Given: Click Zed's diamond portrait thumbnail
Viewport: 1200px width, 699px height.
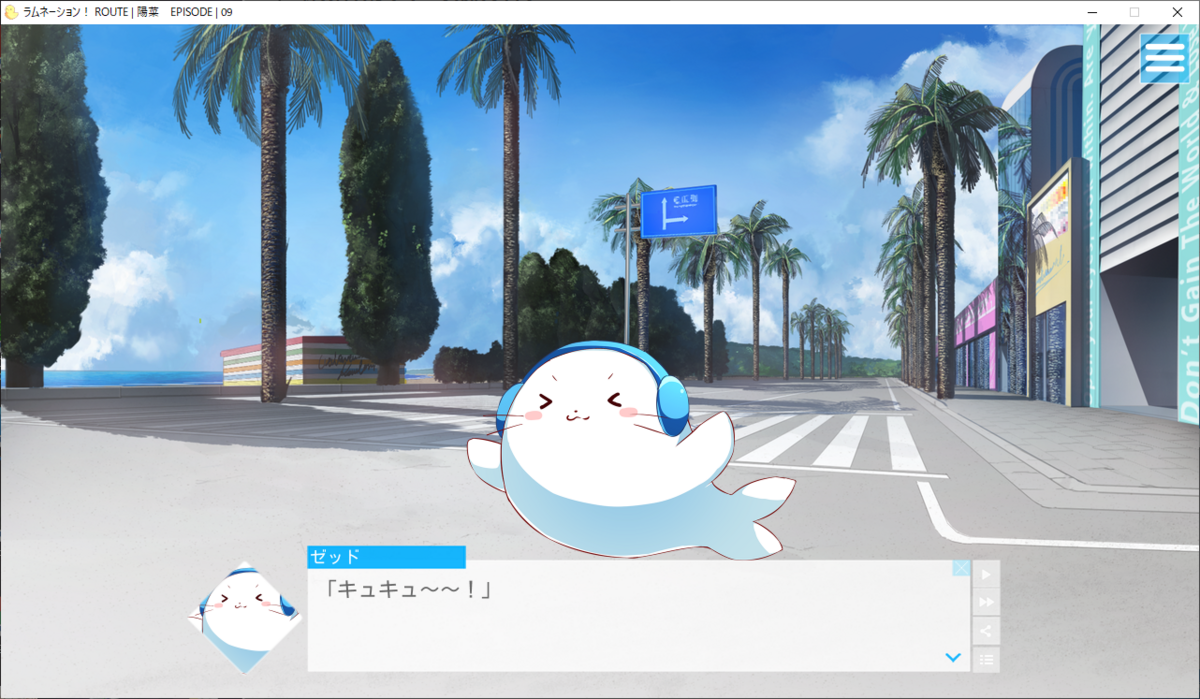Looking at the screenshot, I should (244, 617).
